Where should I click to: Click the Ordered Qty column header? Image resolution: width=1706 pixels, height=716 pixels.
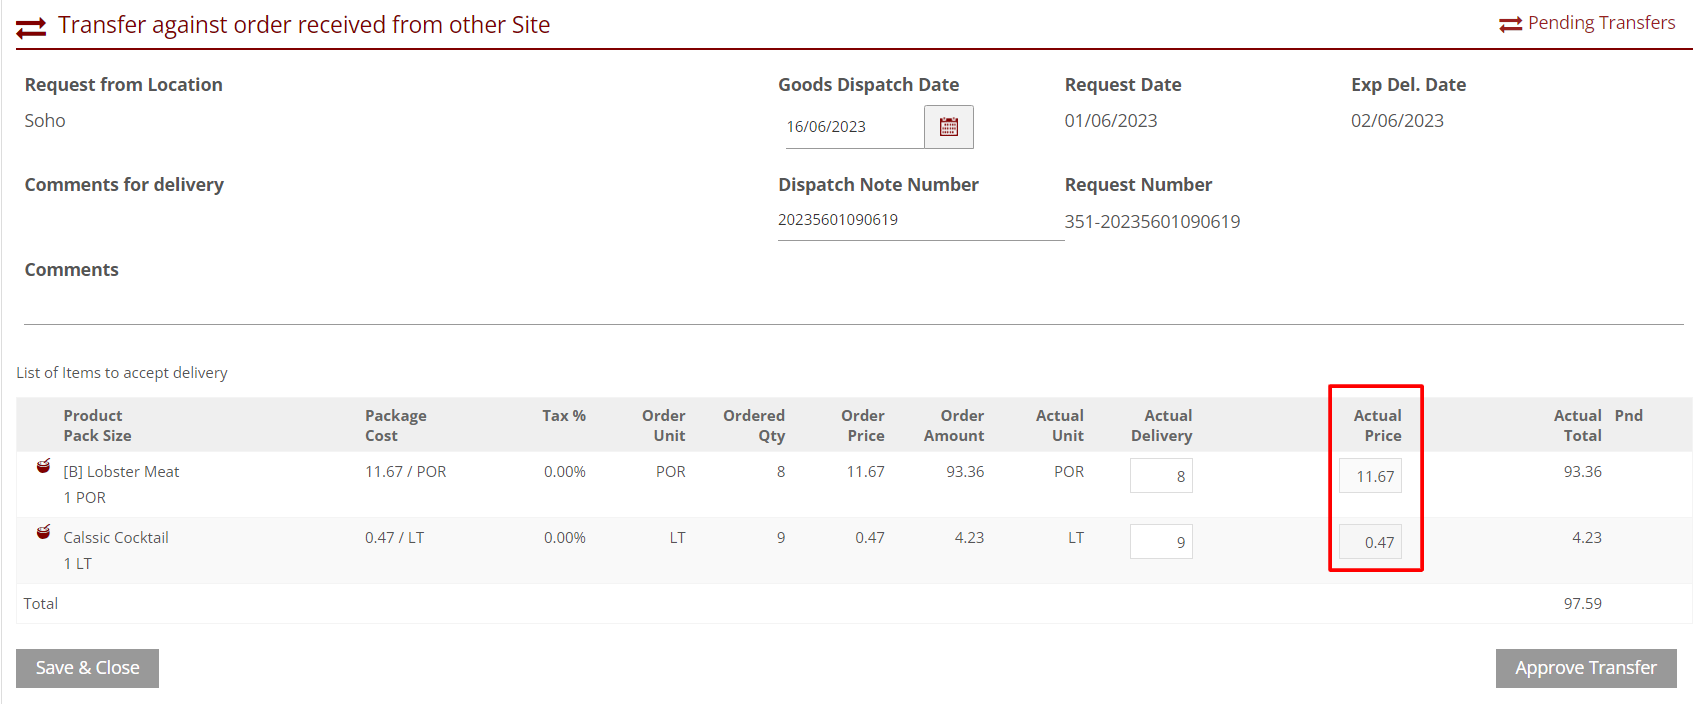(x=754, y=425)
